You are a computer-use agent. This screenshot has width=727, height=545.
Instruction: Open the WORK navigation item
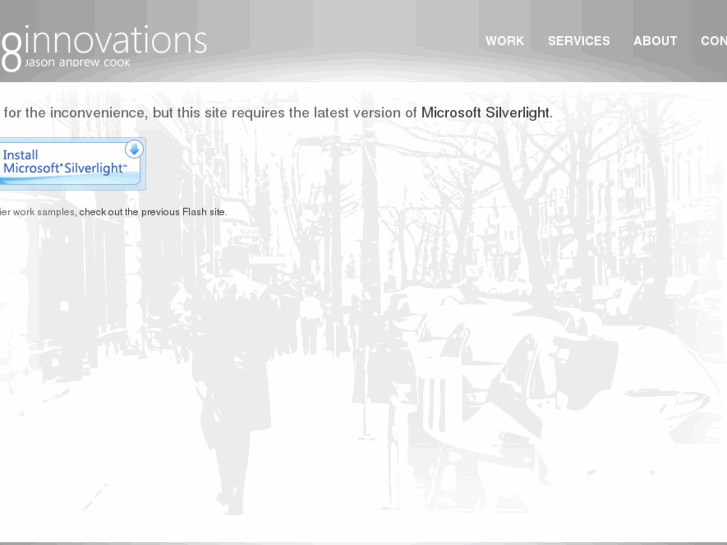(x=504, y=41)
